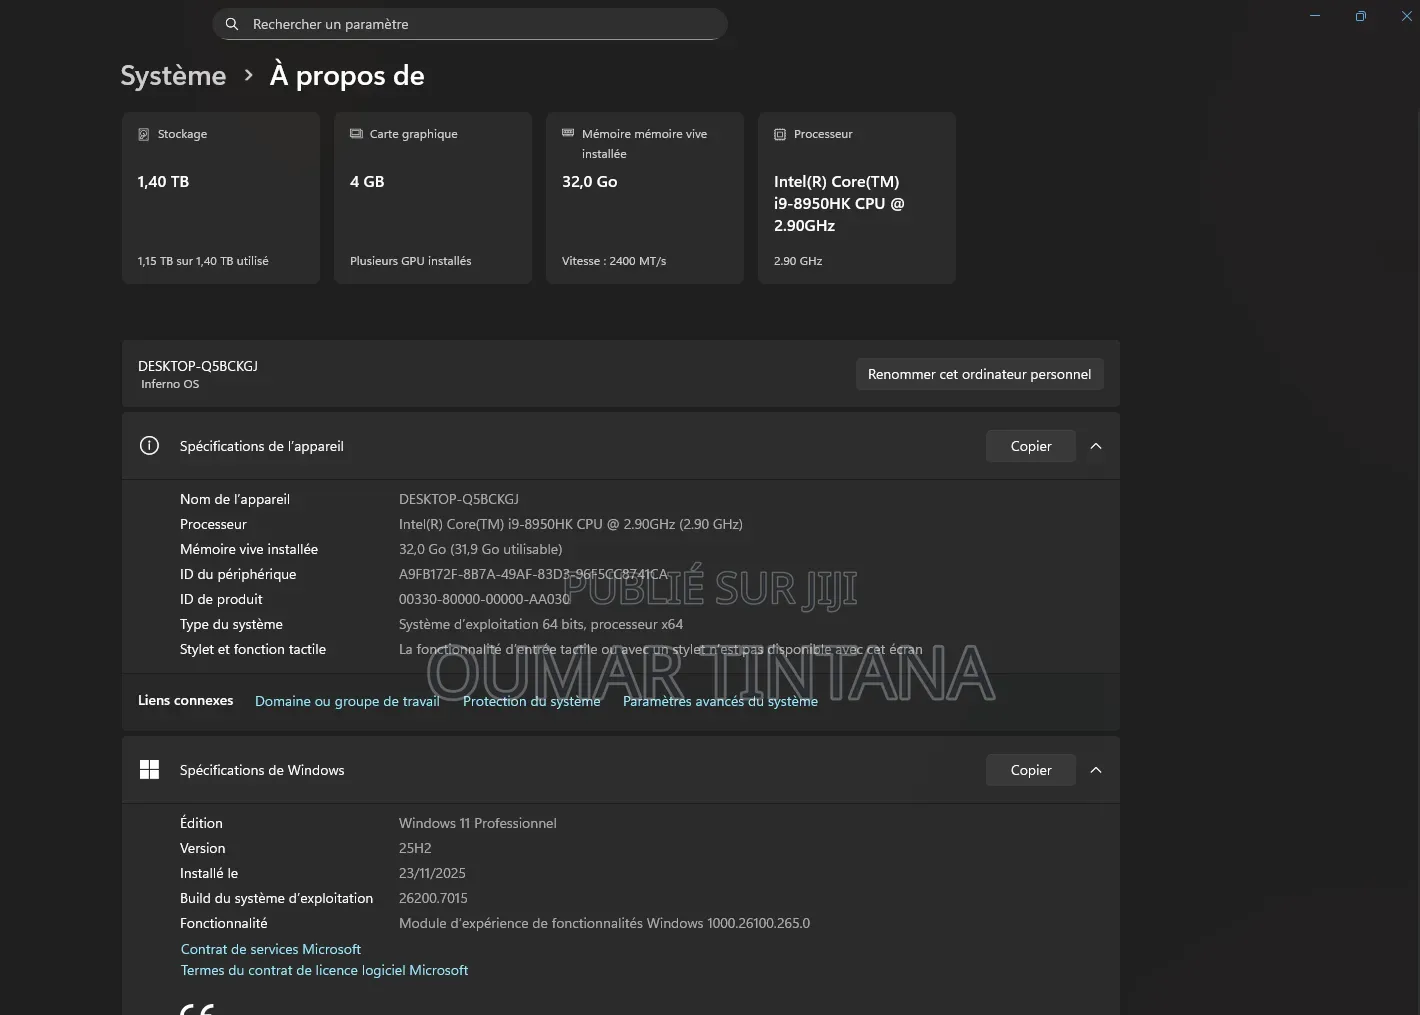Select "Plusieurs GPU installés" text
1420x1015 pixels.
point(411,261)
